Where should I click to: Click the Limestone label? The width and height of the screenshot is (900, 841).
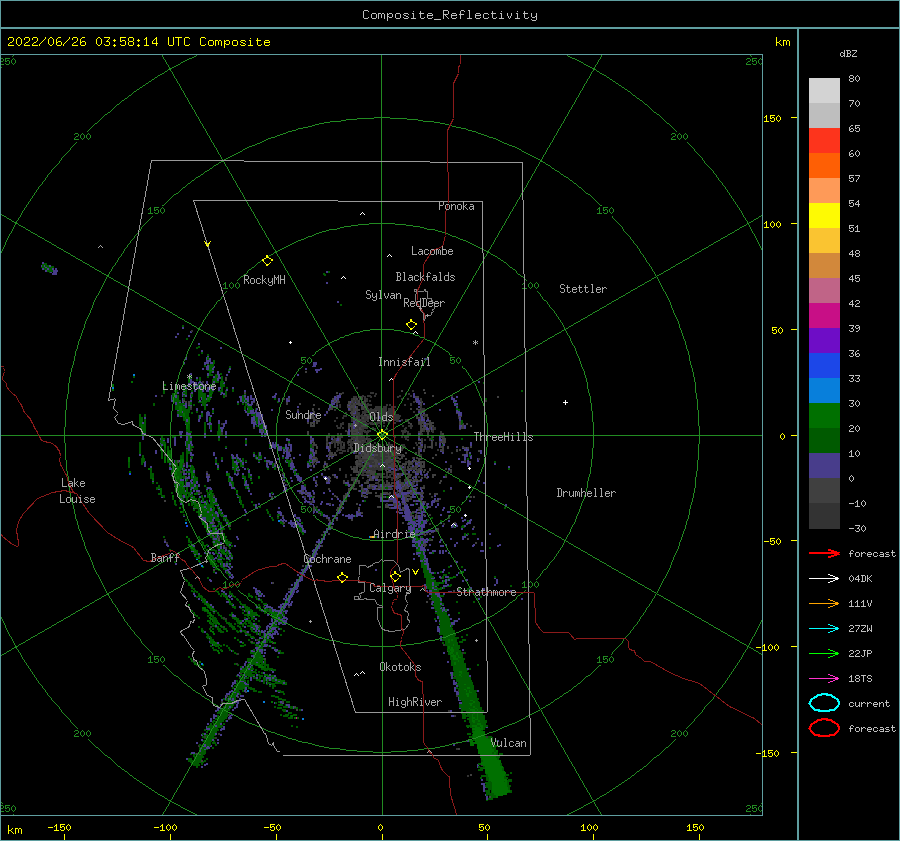(x=189, y=386)
